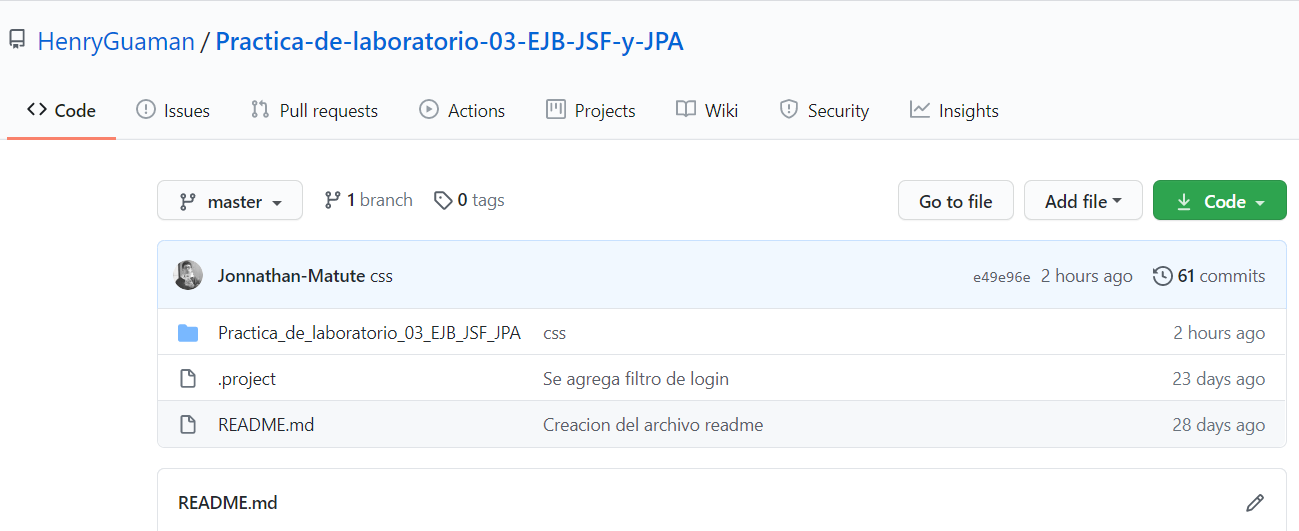Open the Practica-de-laboratorio-03-EJB-JSF-y-JPA repository link

click(450, 41)
